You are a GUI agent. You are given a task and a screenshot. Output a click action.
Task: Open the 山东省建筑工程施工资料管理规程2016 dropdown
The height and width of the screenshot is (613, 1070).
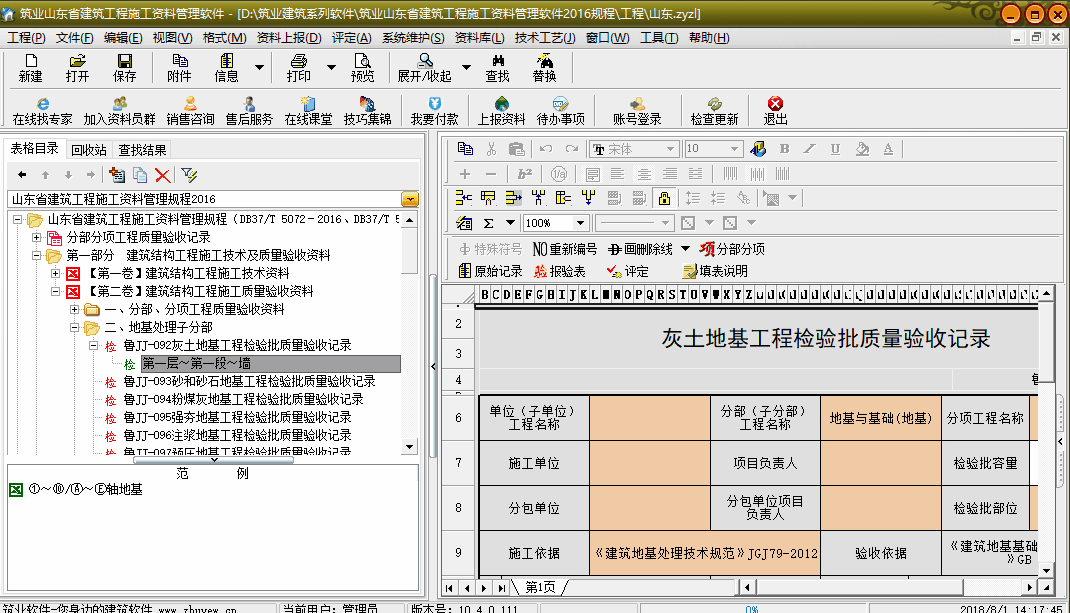[x=410, y=199]
